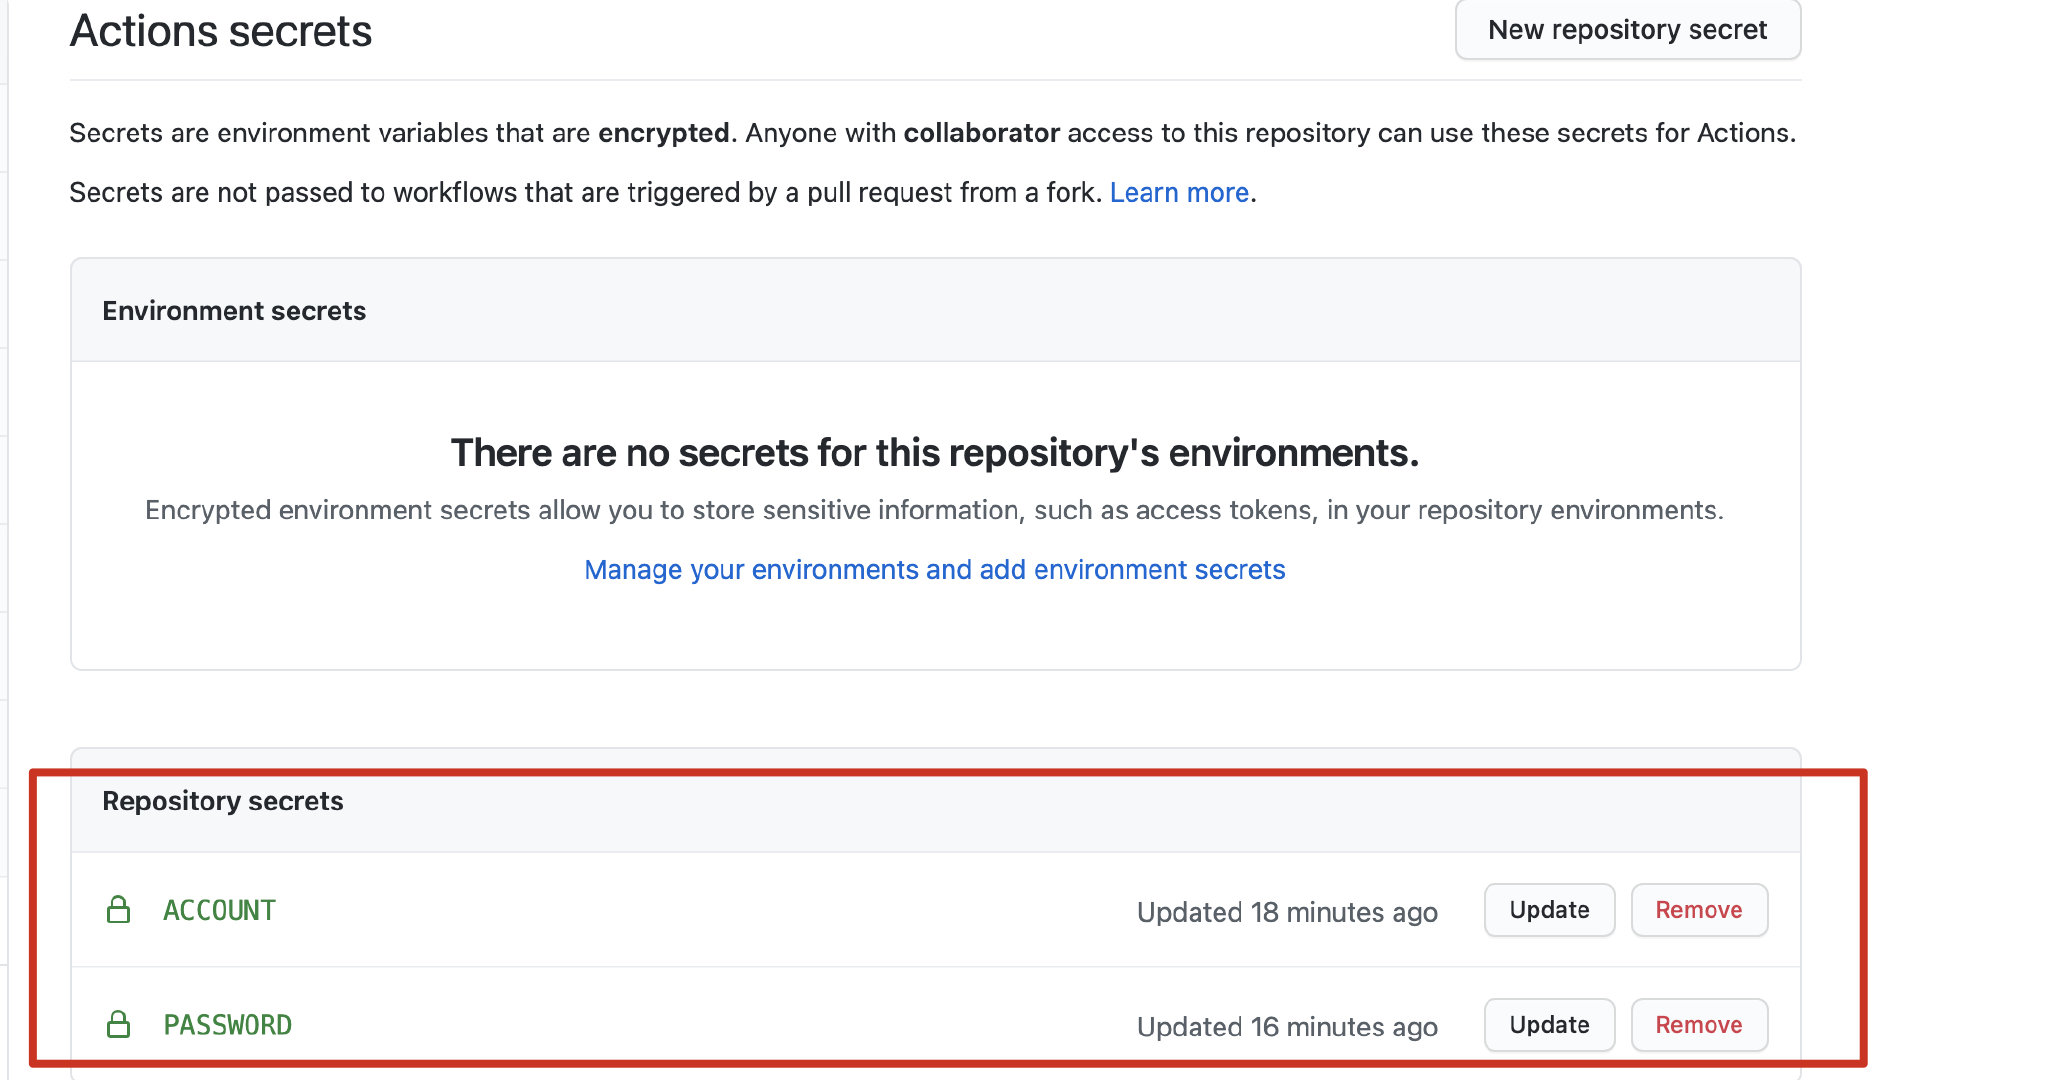Image resolution: width=2053 pixels, height=1080 pixels.
Task: Click the no secrets for environments message
Action: (x=934, y=453)
